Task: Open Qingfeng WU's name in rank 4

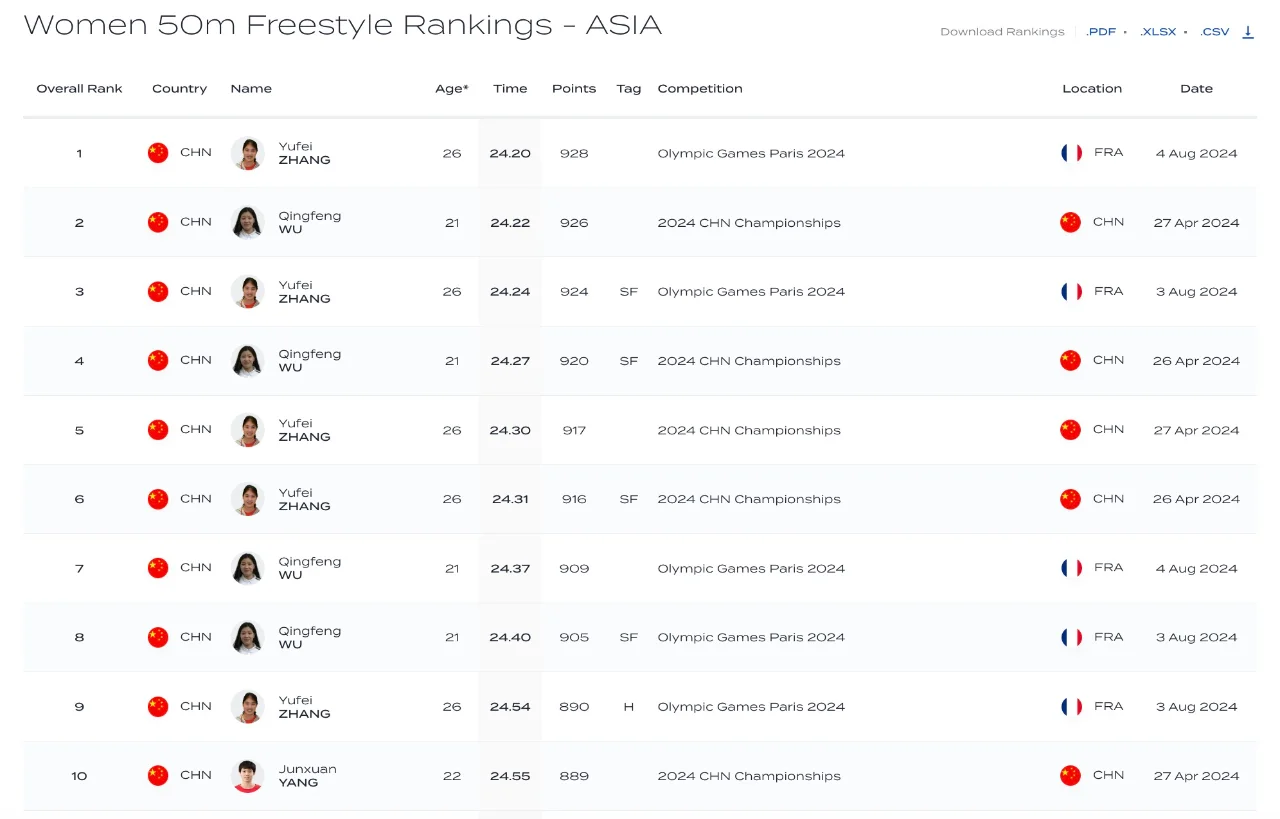Action: [310, 361]
